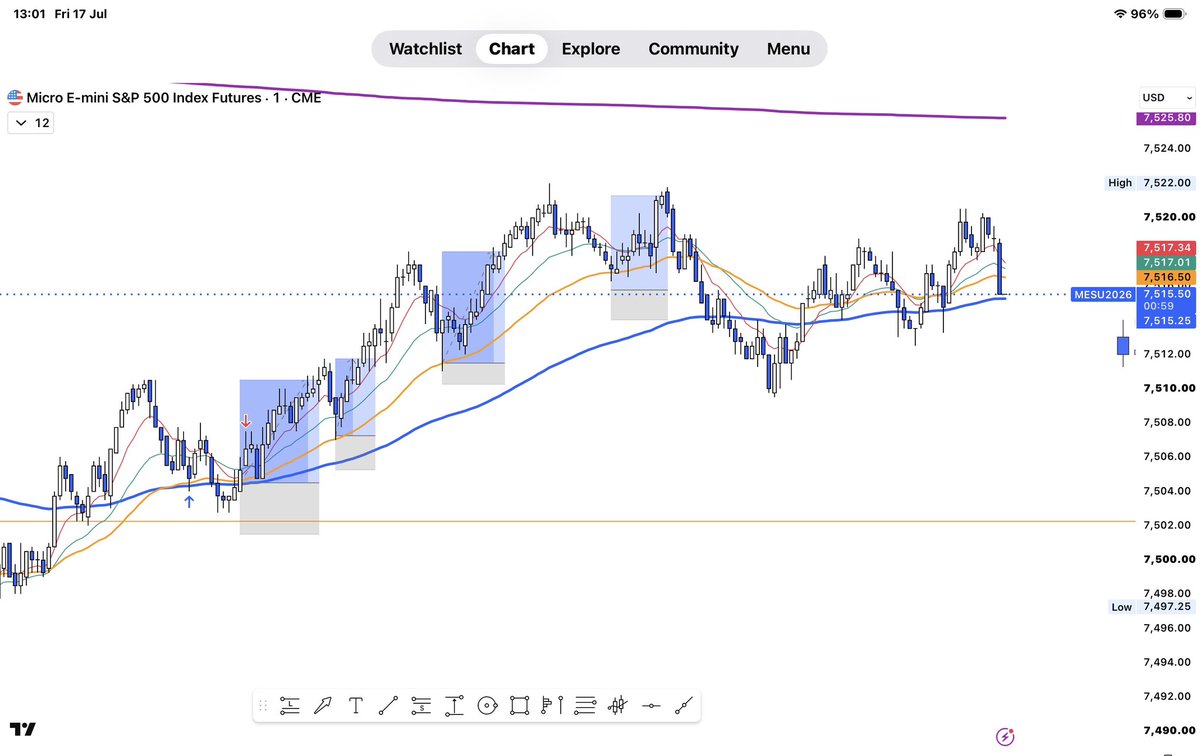
Task: Tap the clock showing 13:01
Action: point(27,14)
